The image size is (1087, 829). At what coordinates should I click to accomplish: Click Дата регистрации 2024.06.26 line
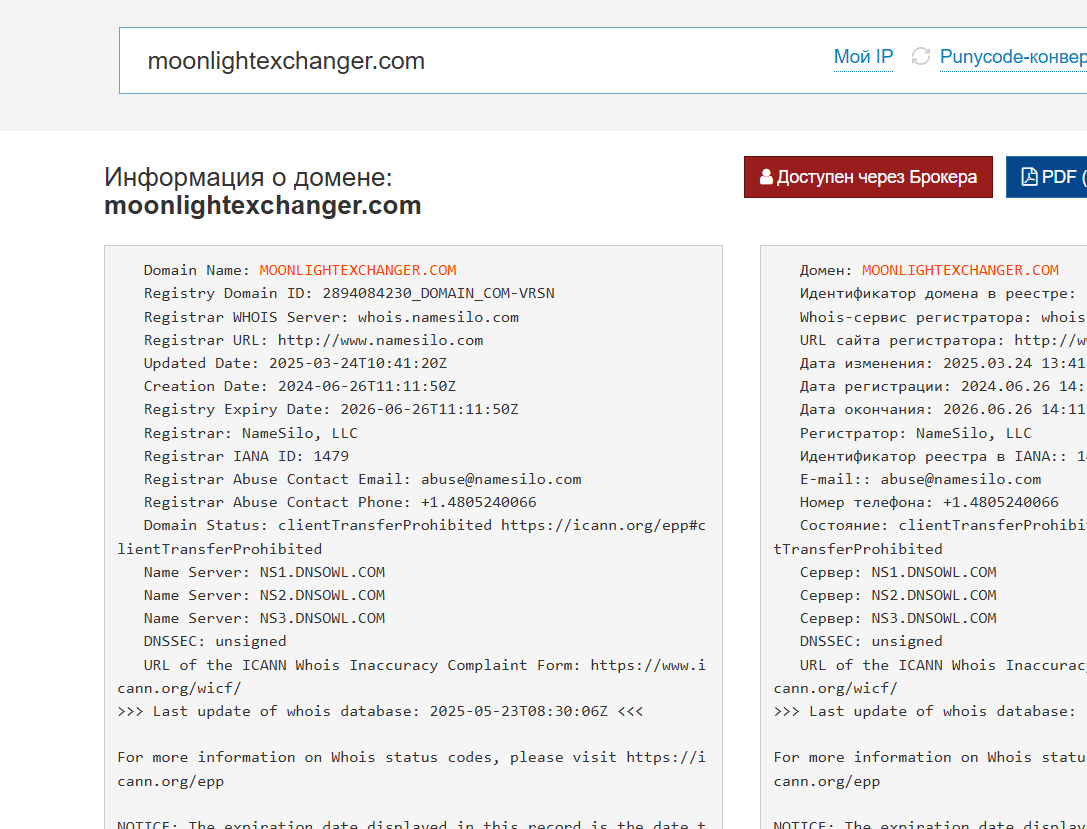tap(943, 386)
